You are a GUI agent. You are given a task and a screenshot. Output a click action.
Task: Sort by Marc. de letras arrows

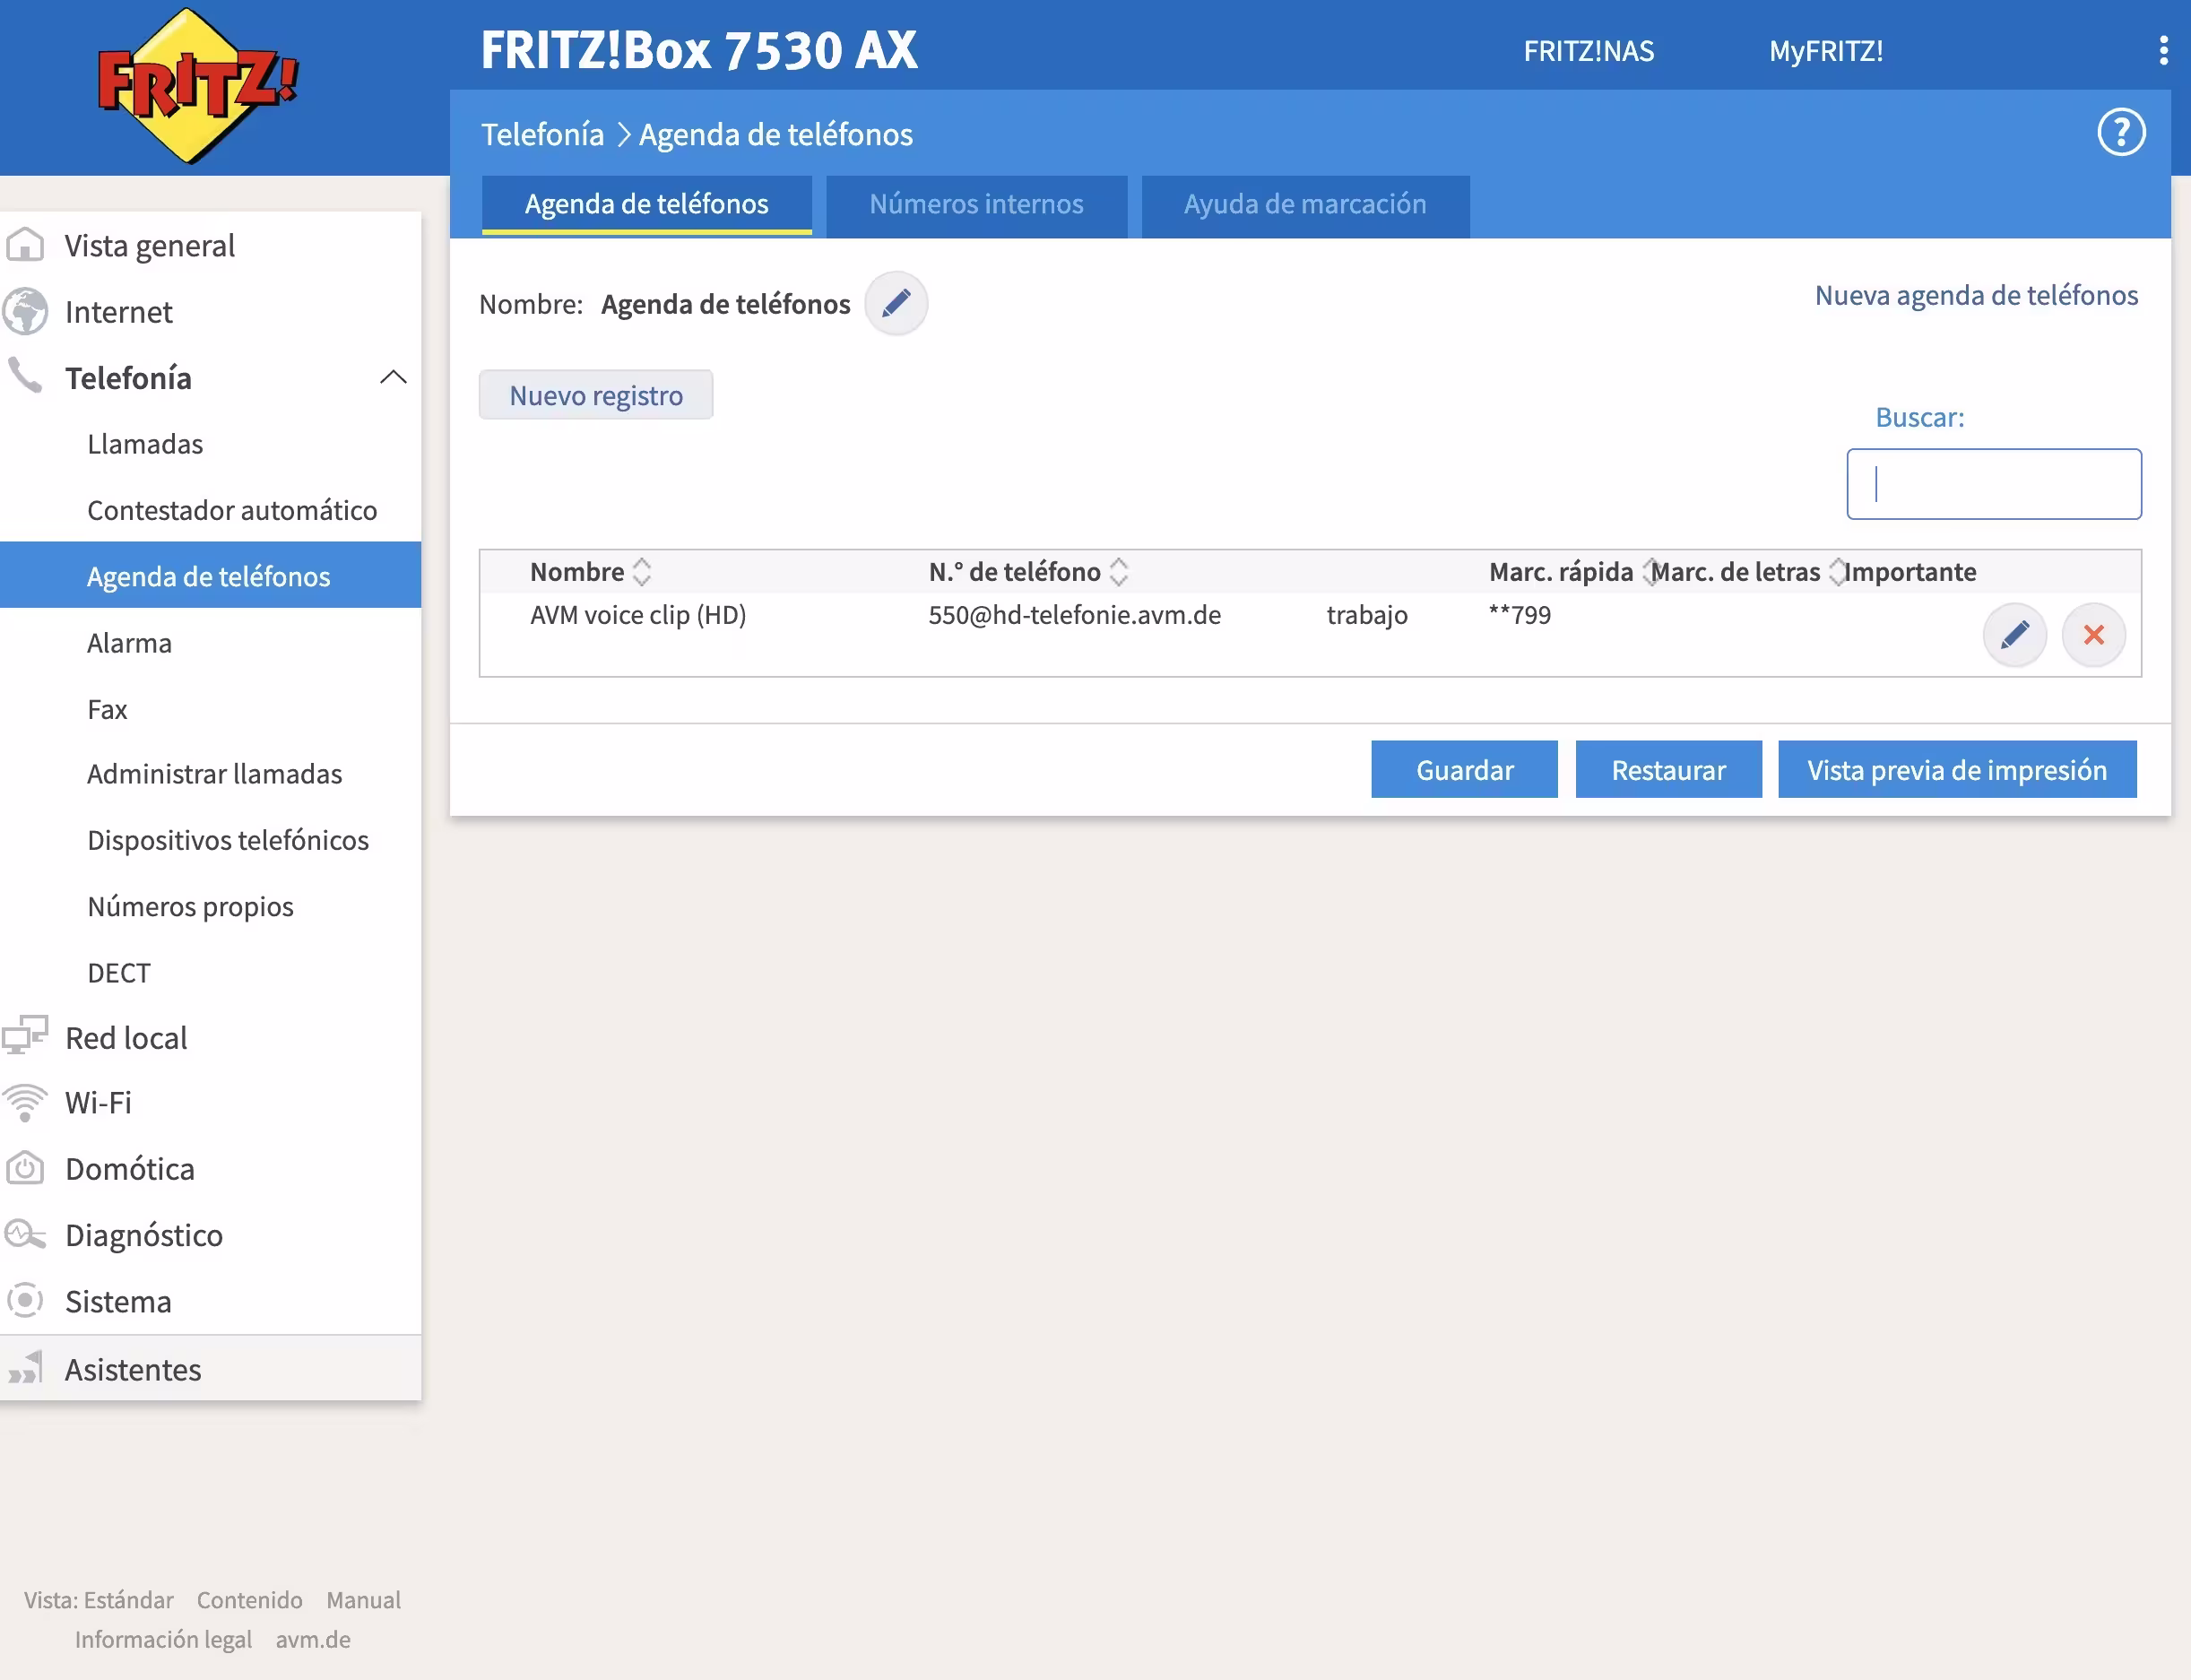click(x=1837, y=572)
